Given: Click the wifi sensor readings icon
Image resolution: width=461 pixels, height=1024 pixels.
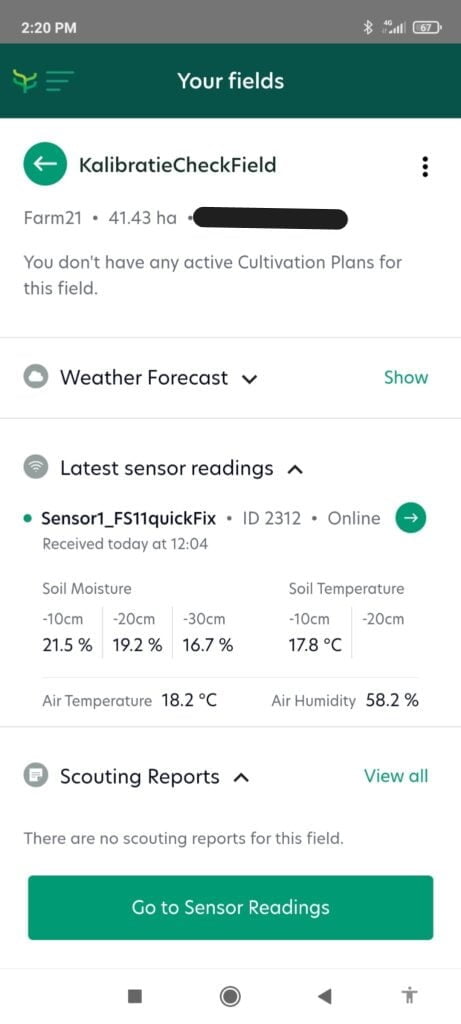Looking at the screenshot, I should click(36, 468).
